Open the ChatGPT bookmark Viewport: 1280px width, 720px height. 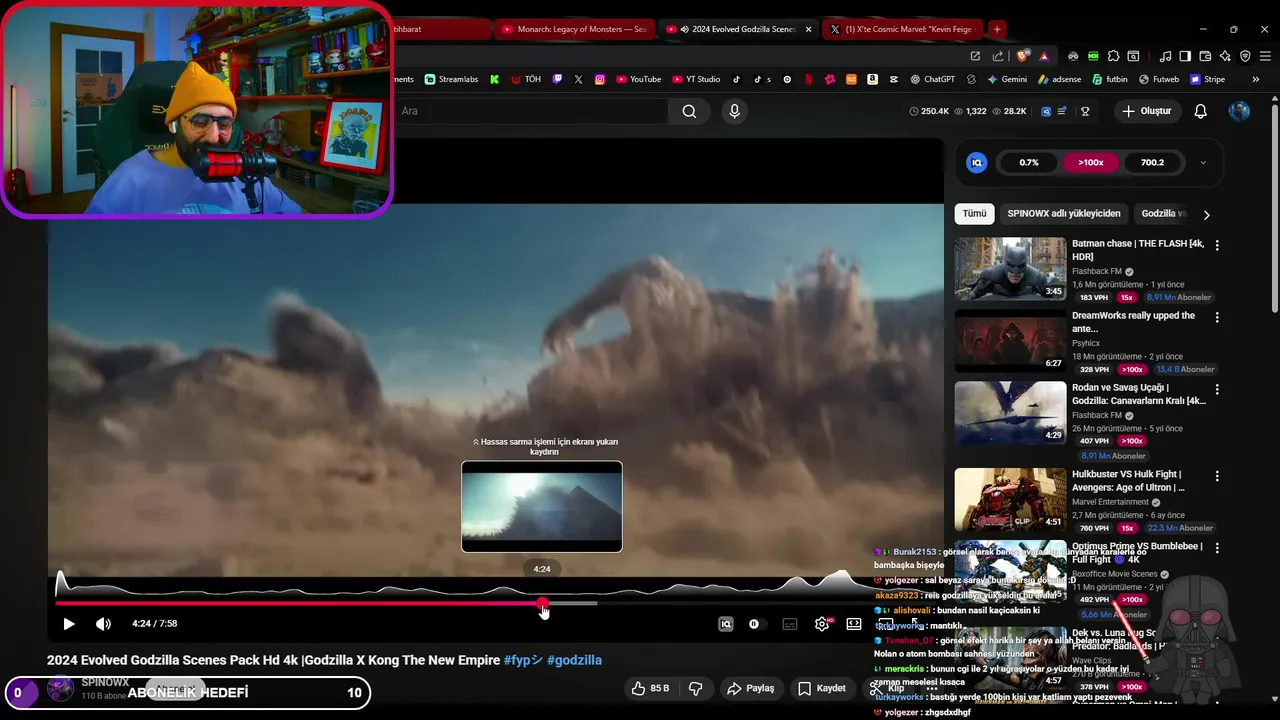[932, 79]
